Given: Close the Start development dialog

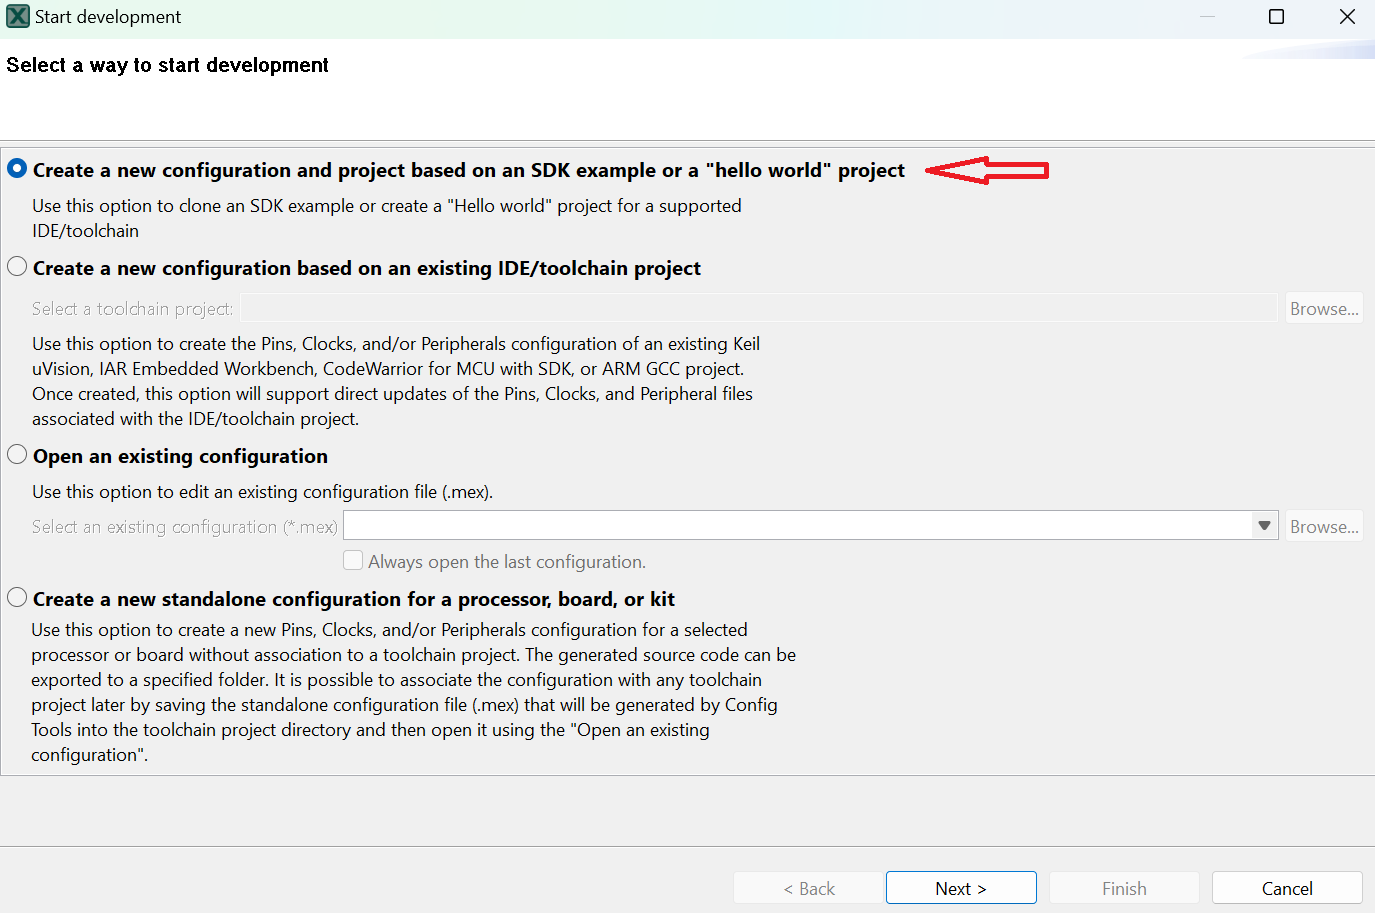Looking at the screenshot, I should [x=1347, y=17].
